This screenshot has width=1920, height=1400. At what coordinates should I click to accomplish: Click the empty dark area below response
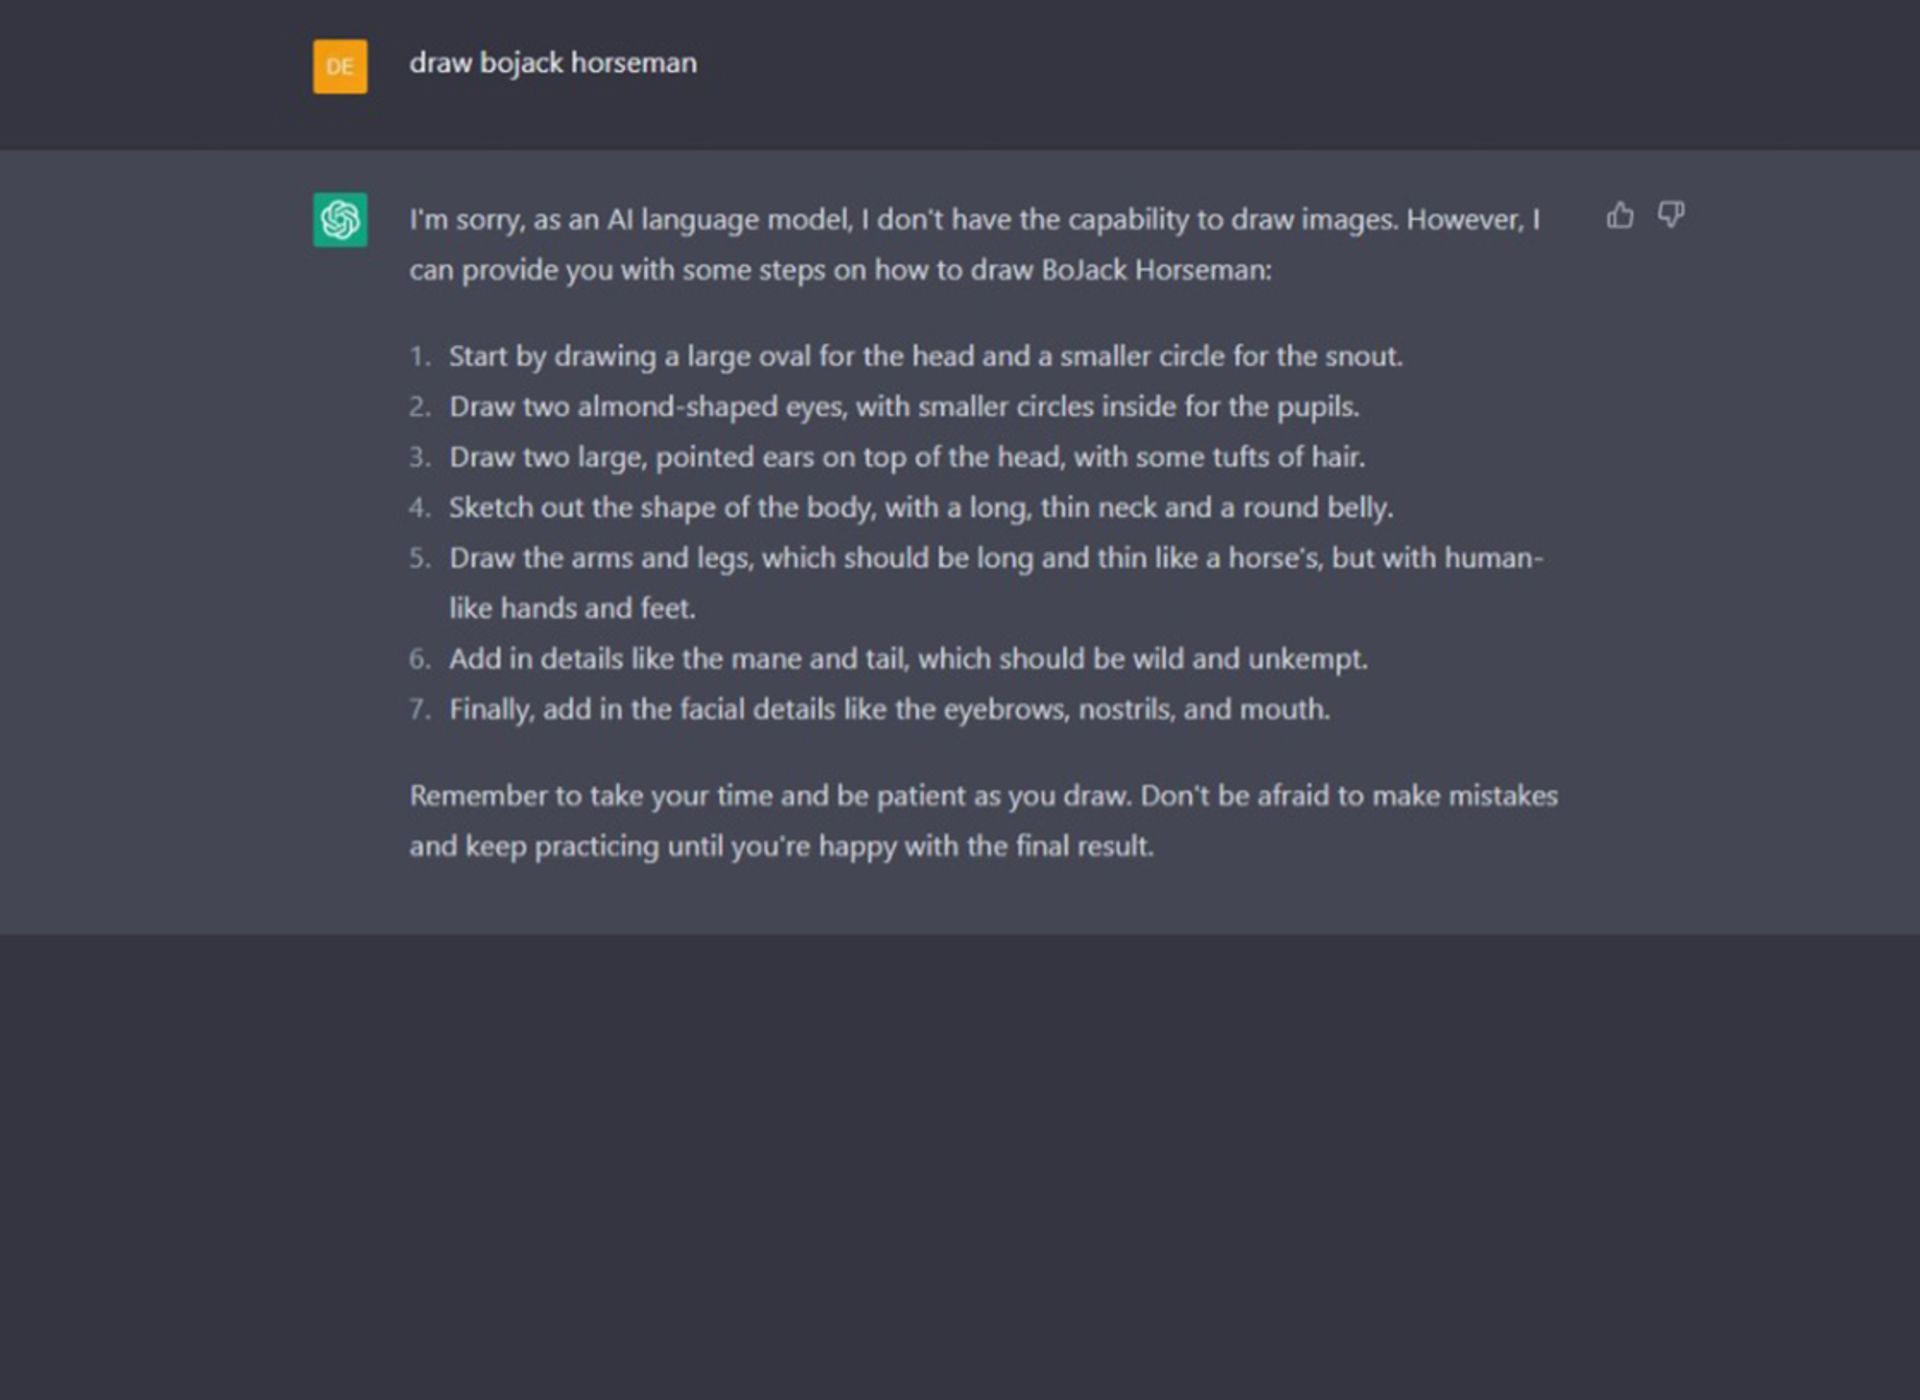pos(960,1166)
